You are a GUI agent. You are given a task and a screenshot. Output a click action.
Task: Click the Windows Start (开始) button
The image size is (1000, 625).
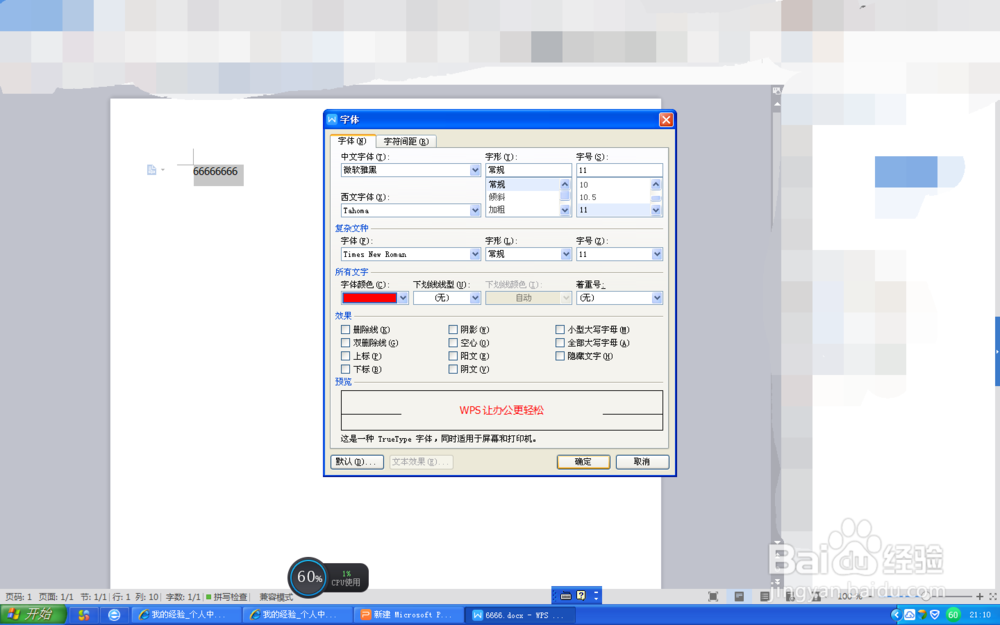click(x=33, y=615)
